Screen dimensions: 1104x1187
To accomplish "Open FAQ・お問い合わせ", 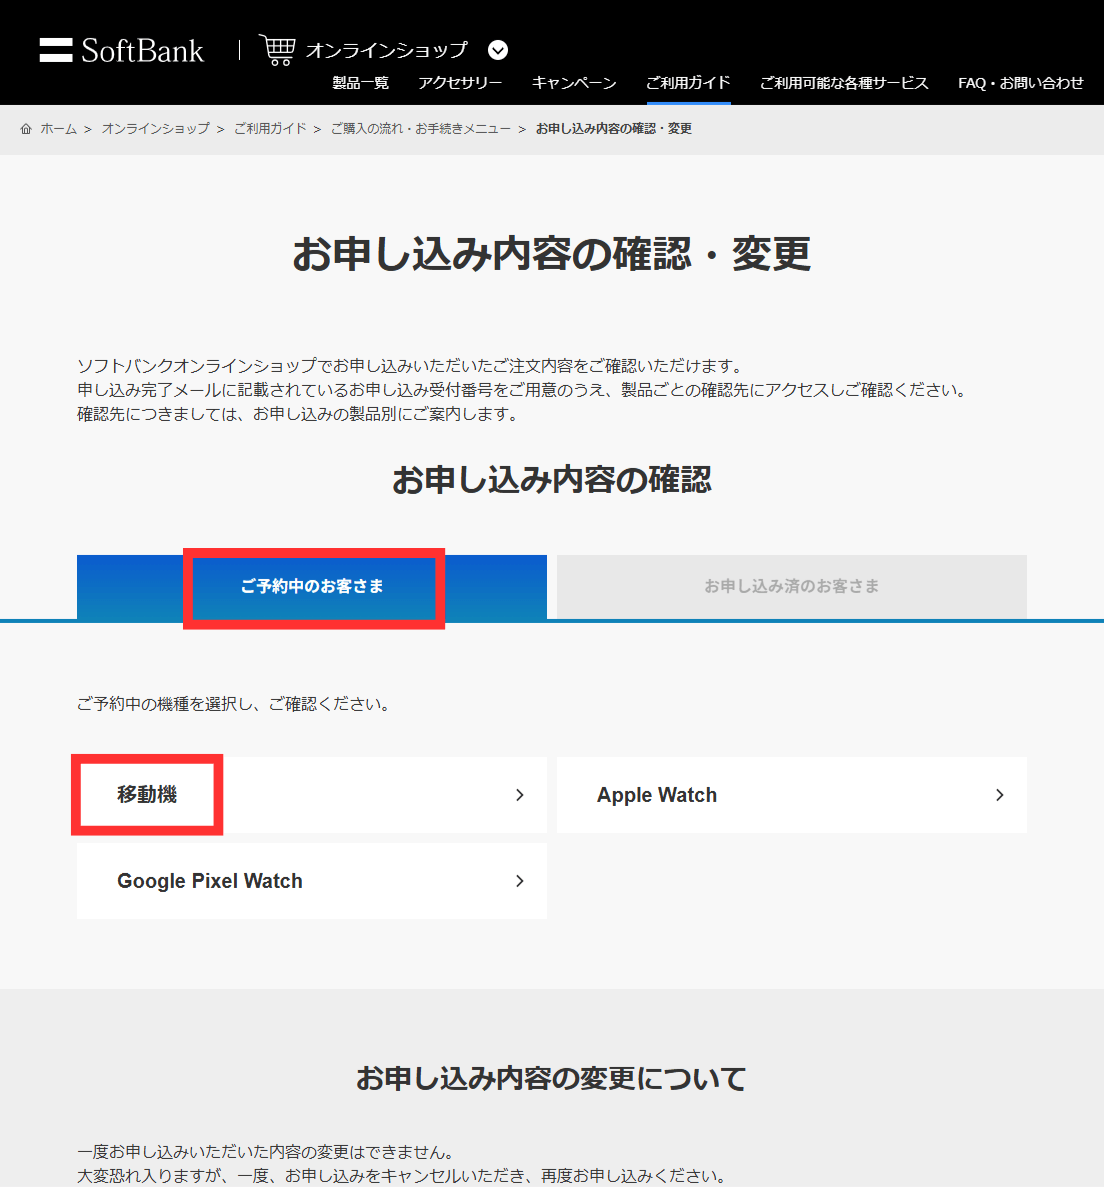I will (1019, 84).
